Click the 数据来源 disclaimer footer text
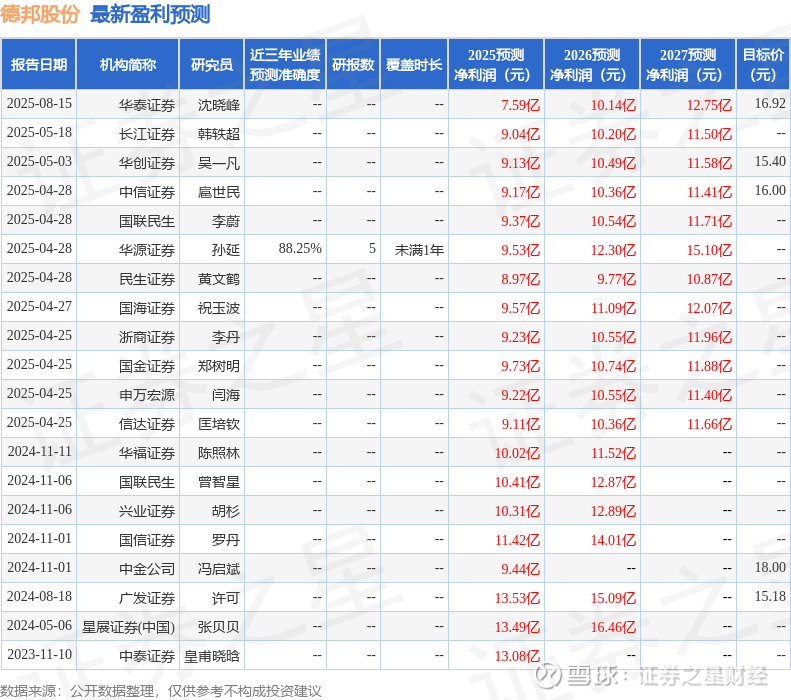Viewport: 791px width, 700px height. (160, 691)
